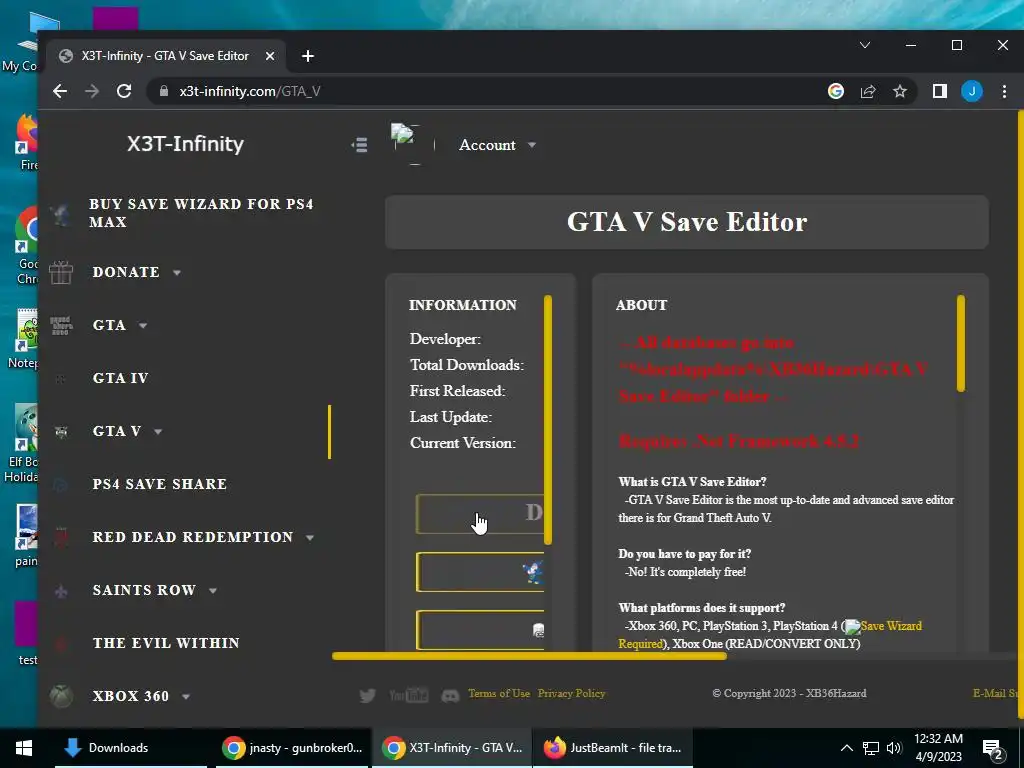Open the notification center icon
This screenshot has height=768, width=1024.
pyautogui.click(x=992, y=749)
